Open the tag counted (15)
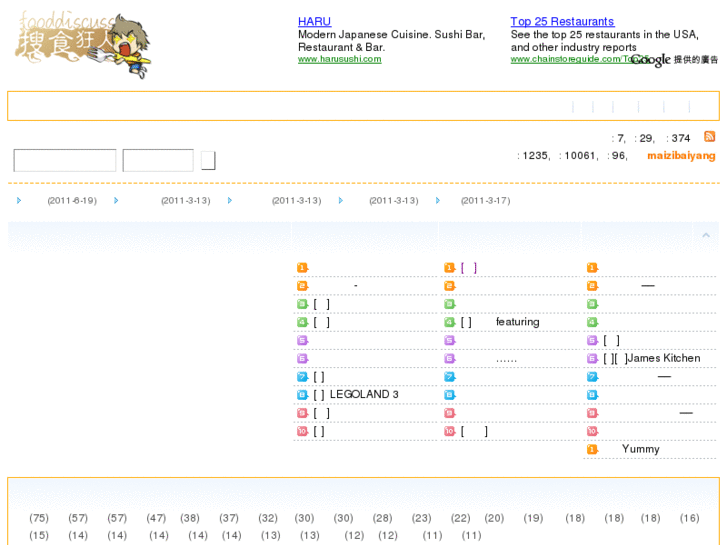Viewport: 727px width, 545px height. coord(38,535)
